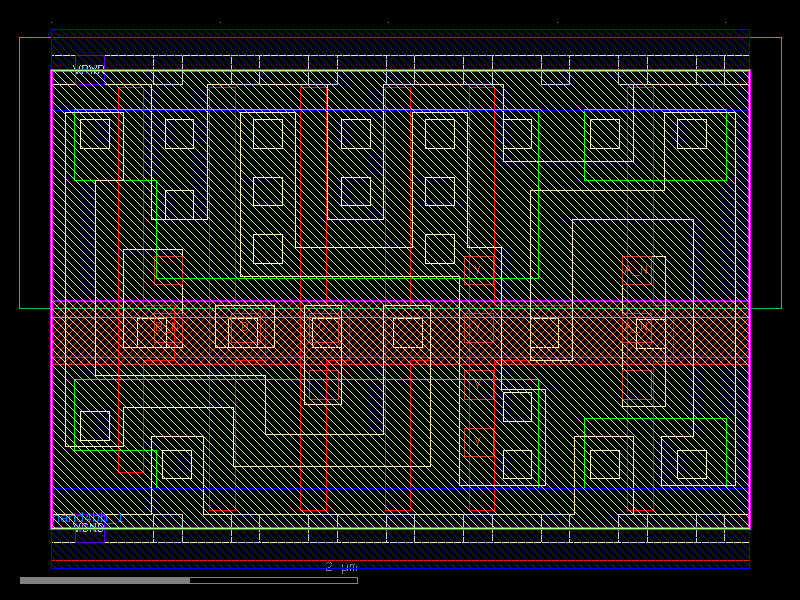Click the nand4bb_1 cell instance name
Screen dimensions: 800x600
tap(85, 518)
